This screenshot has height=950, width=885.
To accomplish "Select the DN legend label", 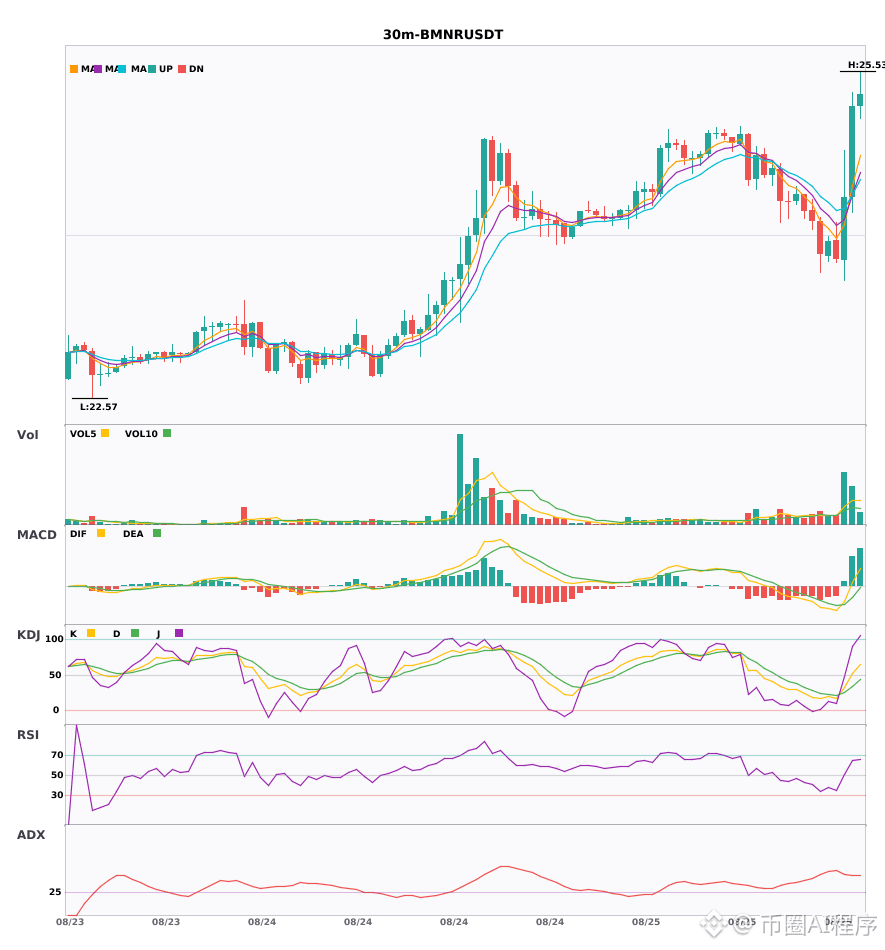I will pos(196,69).
